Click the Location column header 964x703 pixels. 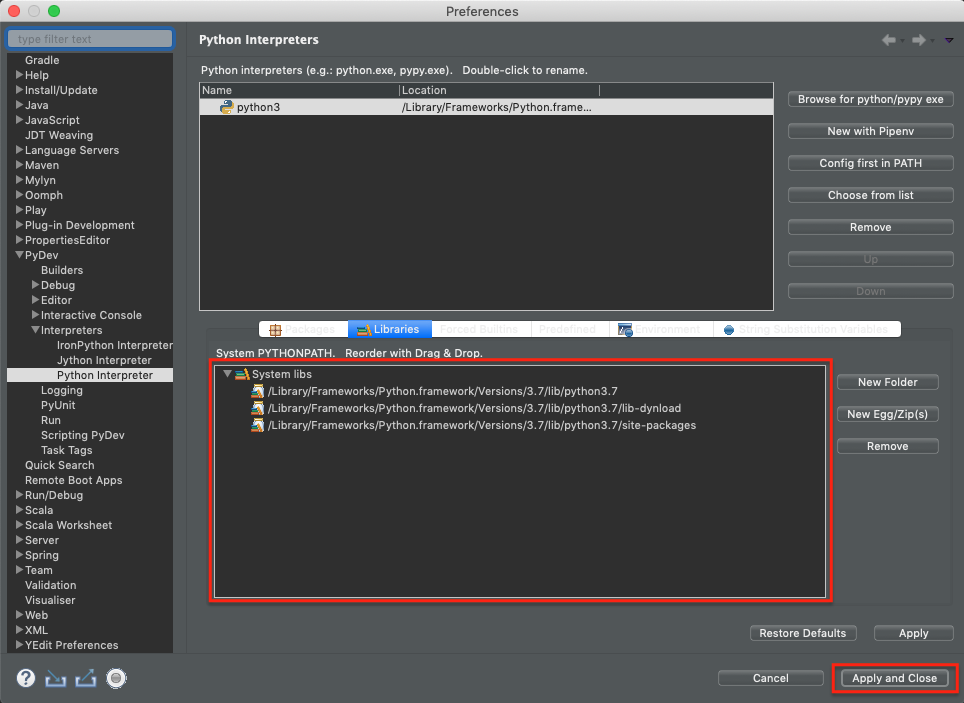pyautogui.click(x=499, y=90)
